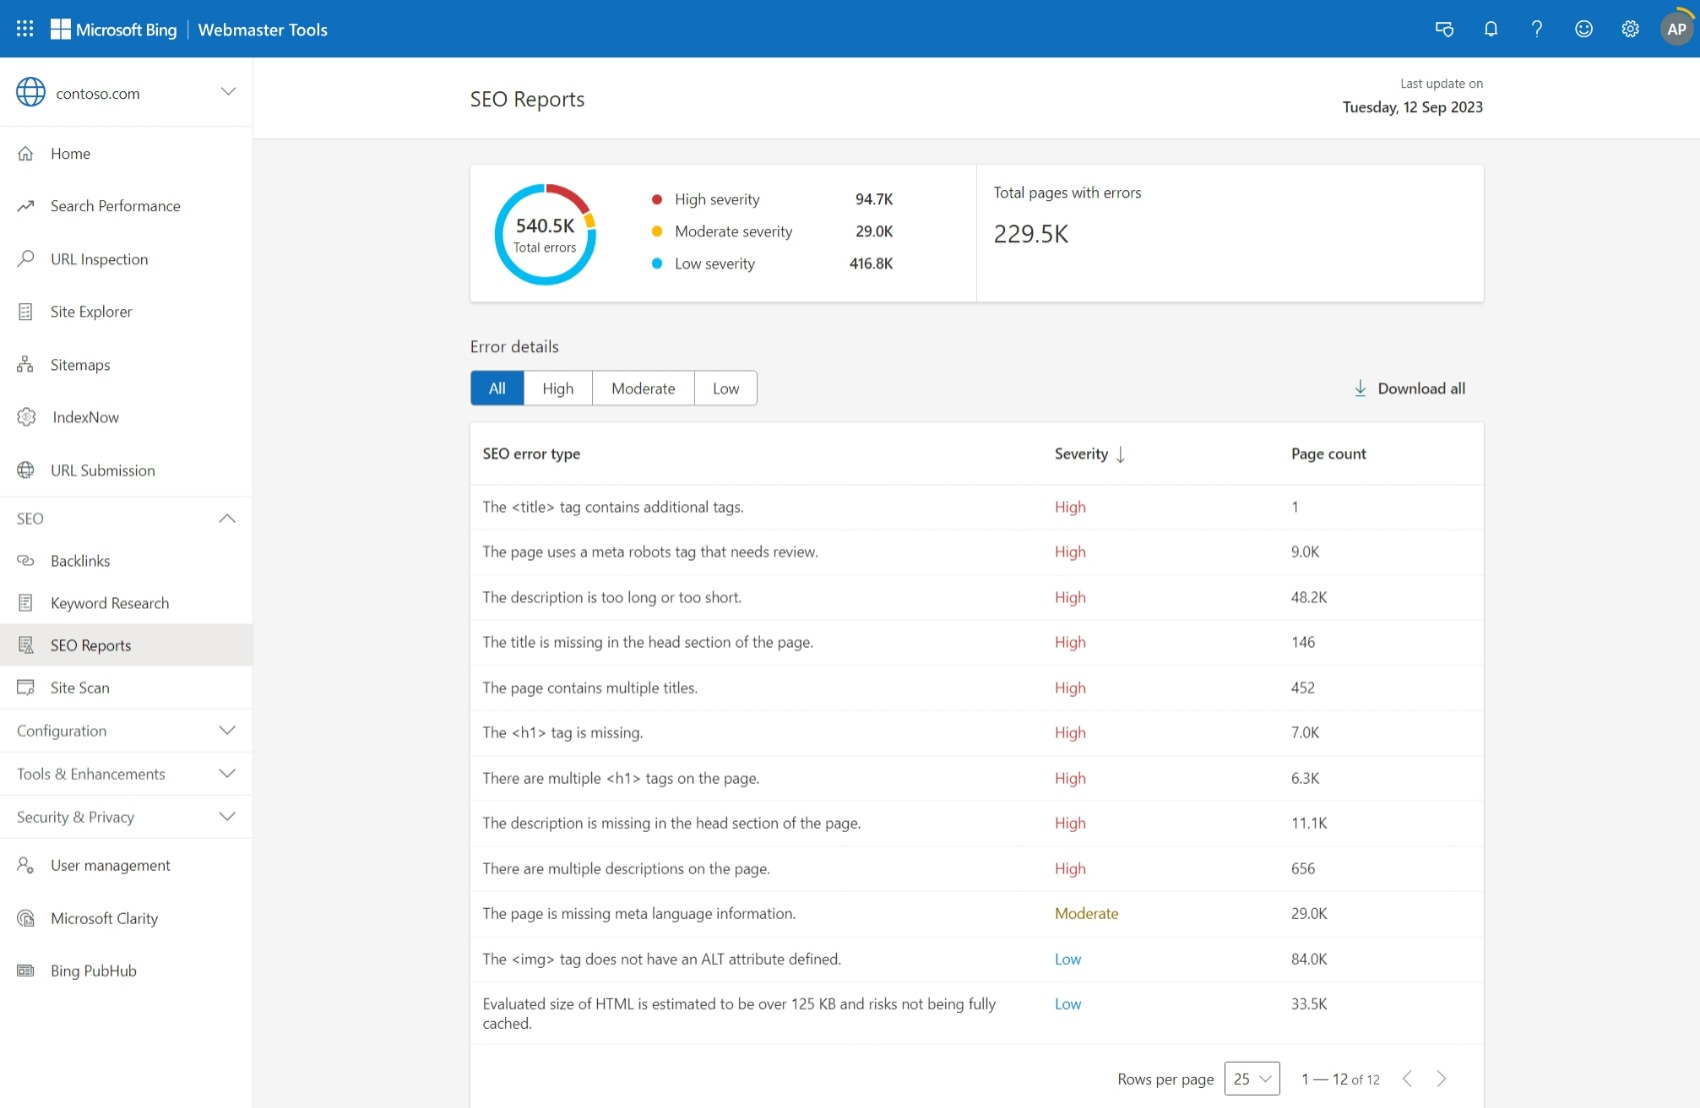The height and width of the screenshot is (1108, 1700).
Task: Click the notifications bell icon
Action: [x=1490, y=29]
